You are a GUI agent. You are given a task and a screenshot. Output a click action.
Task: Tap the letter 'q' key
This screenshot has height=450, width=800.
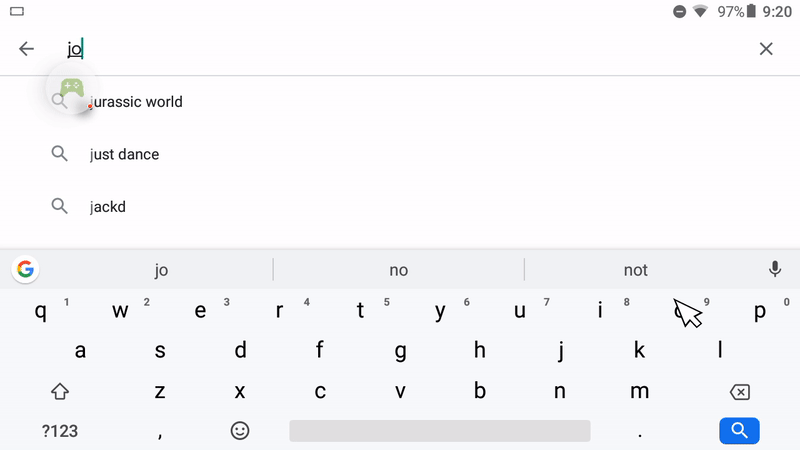coord(40,310)
